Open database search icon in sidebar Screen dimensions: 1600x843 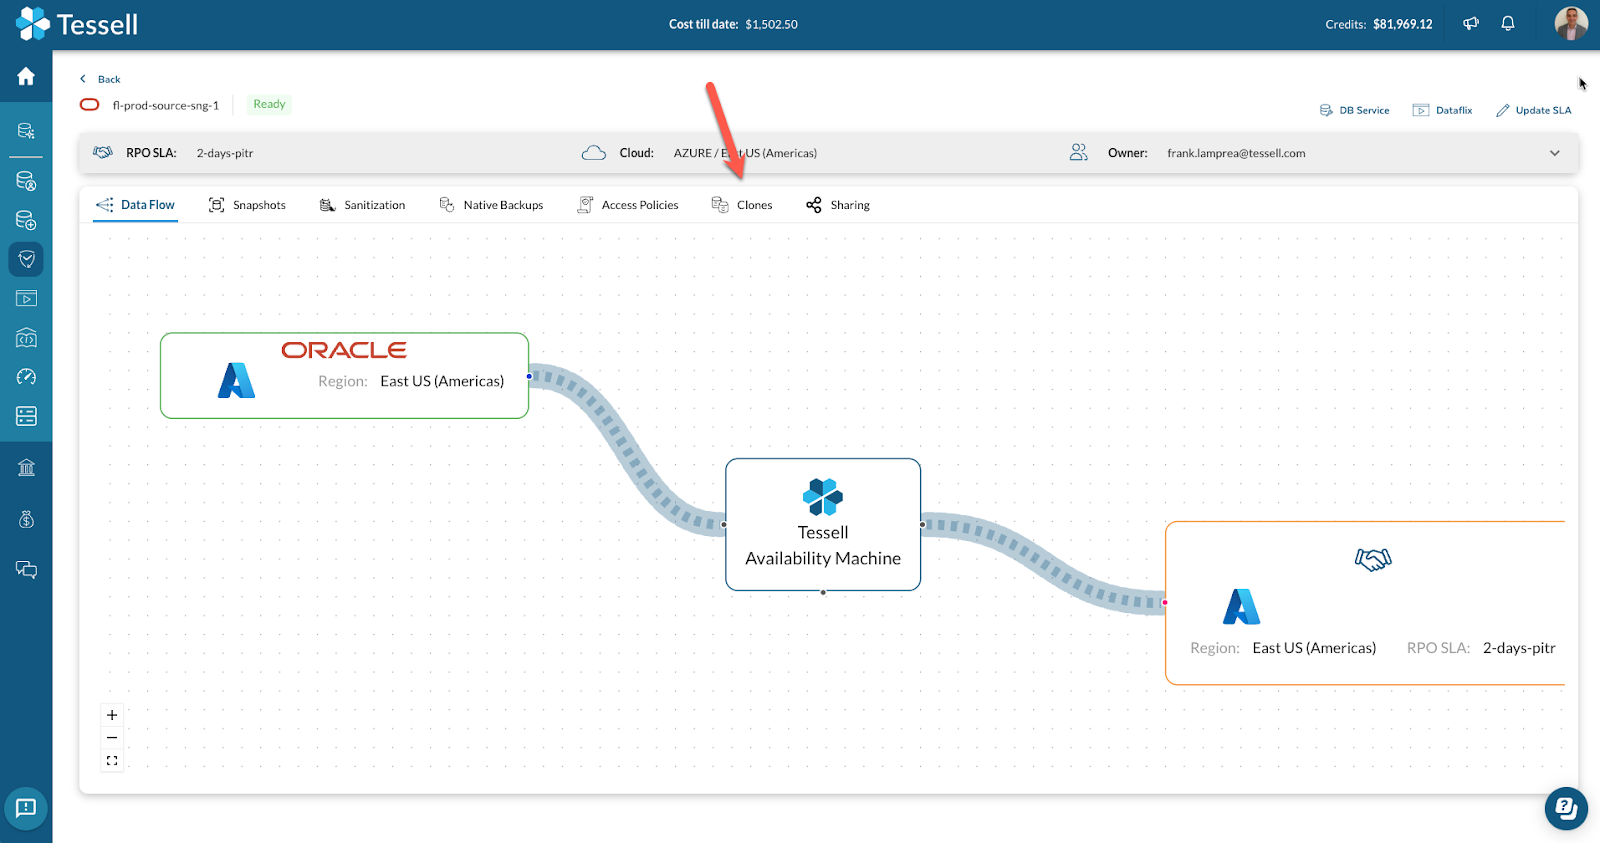tap(26, 131)
